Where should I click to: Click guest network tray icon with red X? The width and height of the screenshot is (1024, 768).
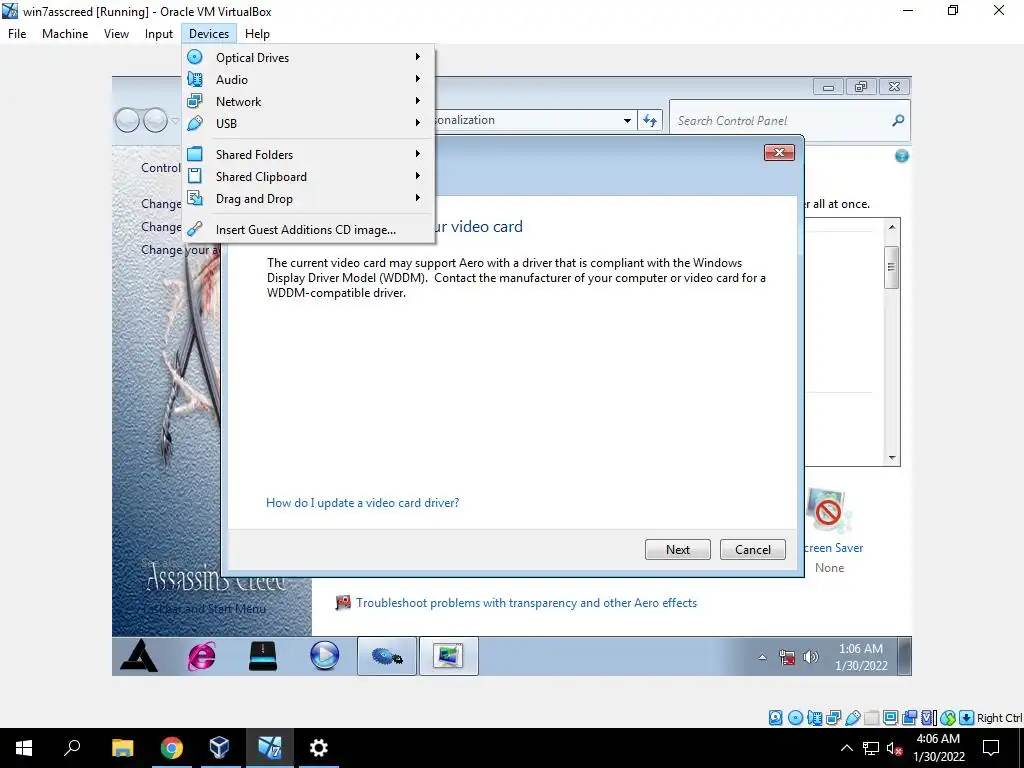[787, 657]
